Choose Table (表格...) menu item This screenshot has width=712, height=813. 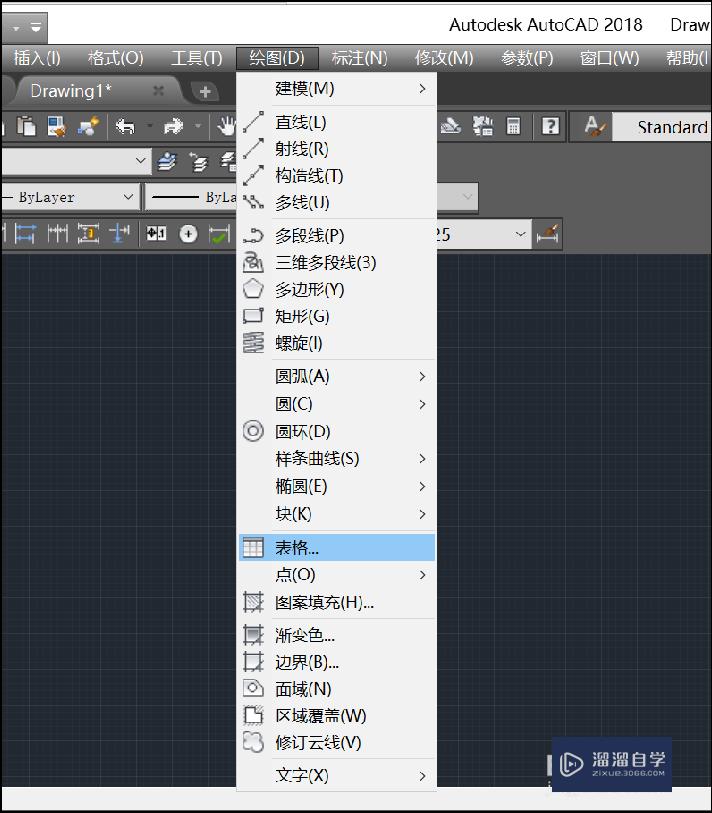click(336, 548)
